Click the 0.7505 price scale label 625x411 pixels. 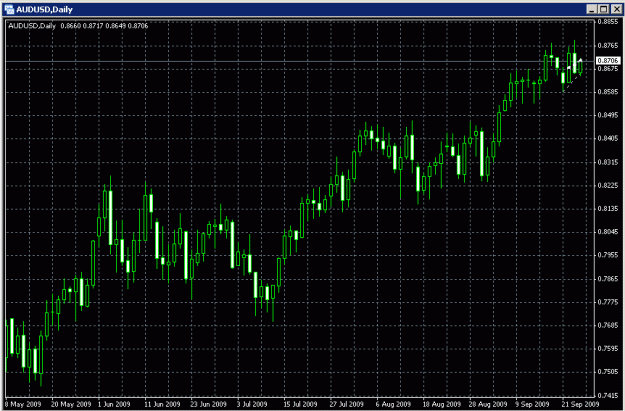point(608,372)
